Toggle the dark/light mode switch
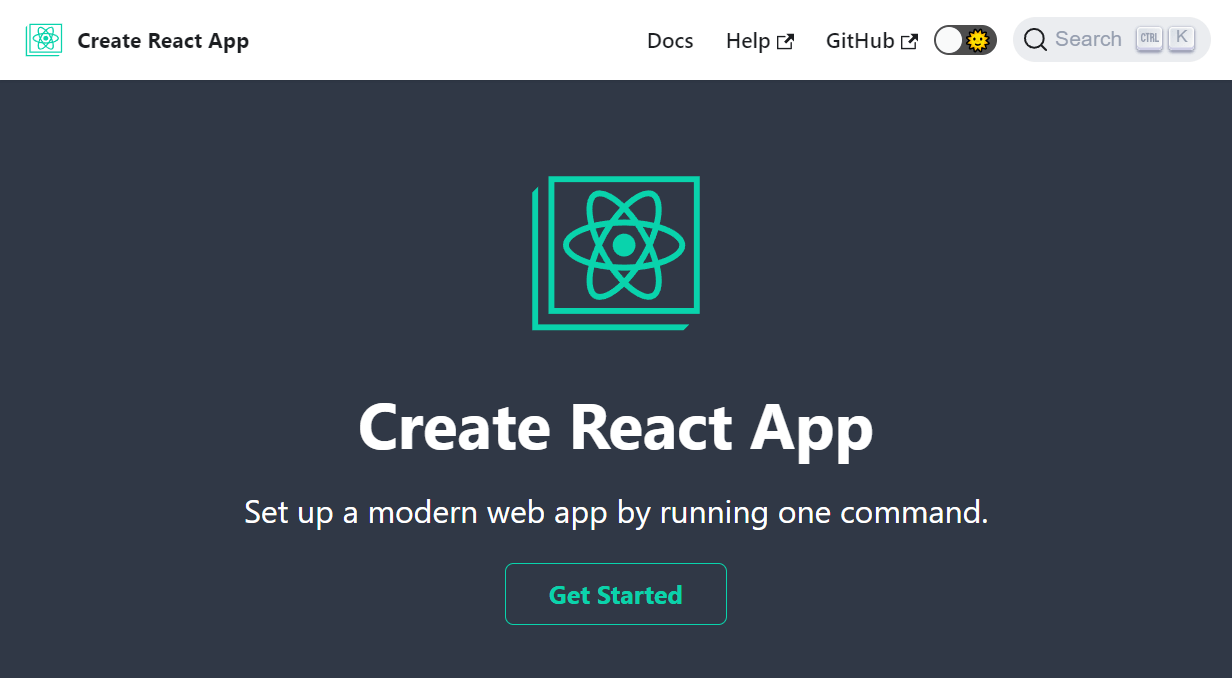 pos(965,40)
